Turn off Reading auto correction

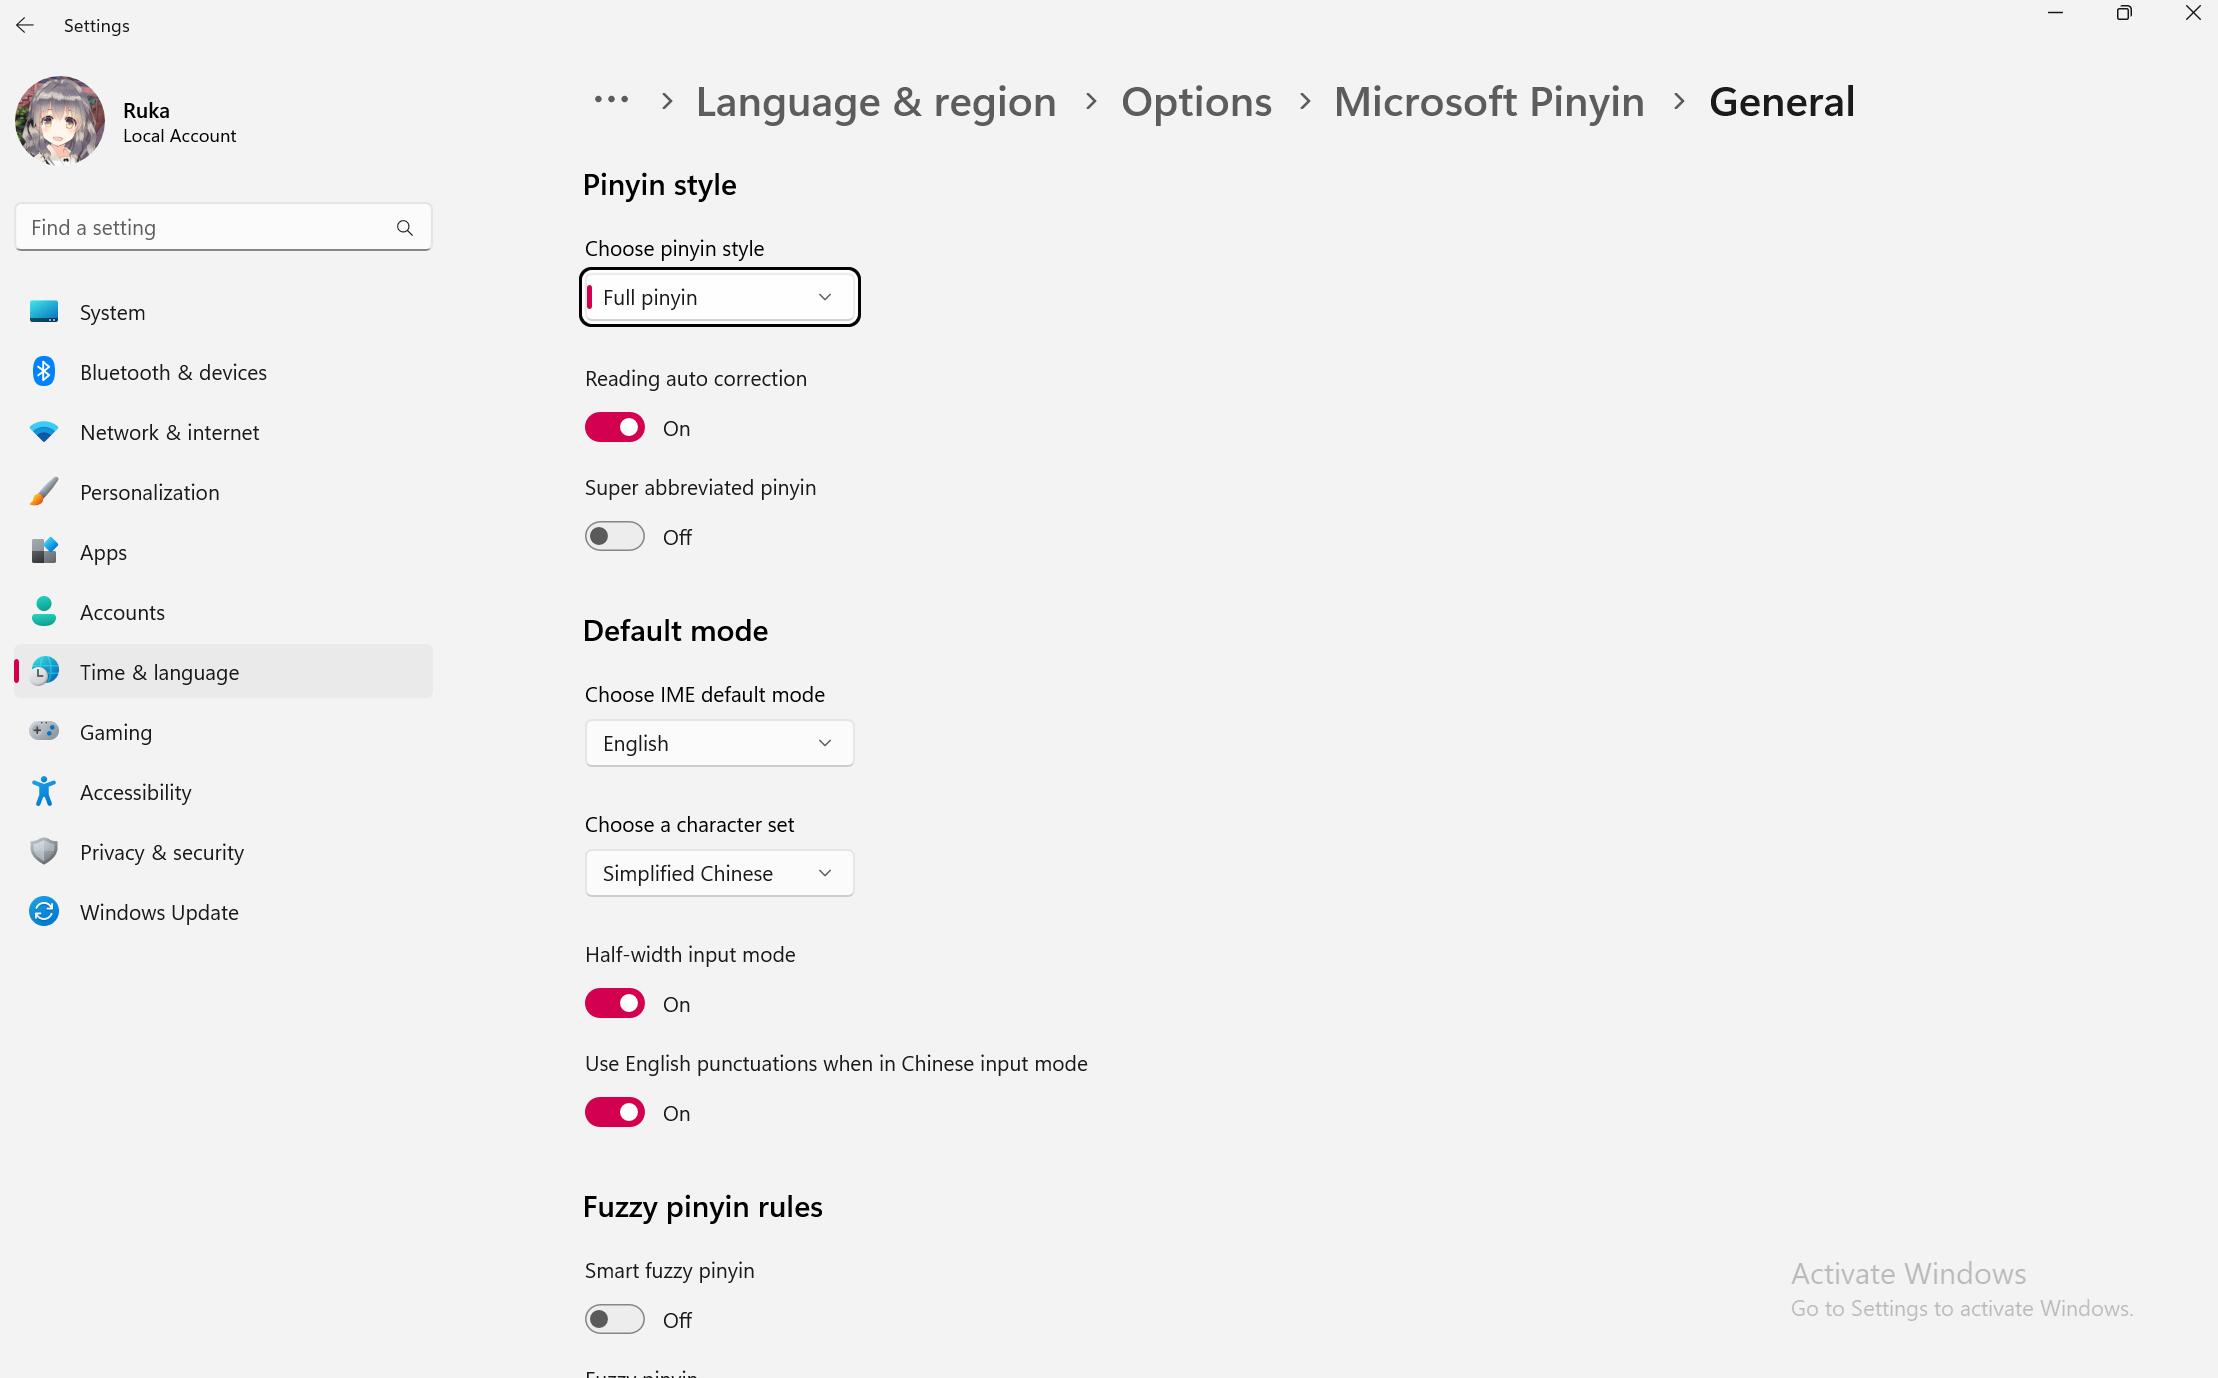tap(615, 428)
